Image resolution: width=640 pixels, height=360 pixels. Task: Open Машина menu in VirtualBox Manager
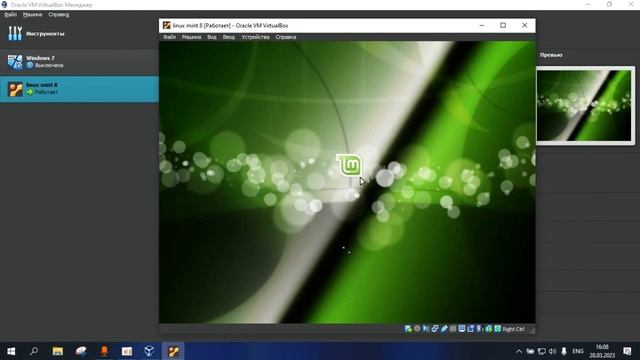pos(32,15)
